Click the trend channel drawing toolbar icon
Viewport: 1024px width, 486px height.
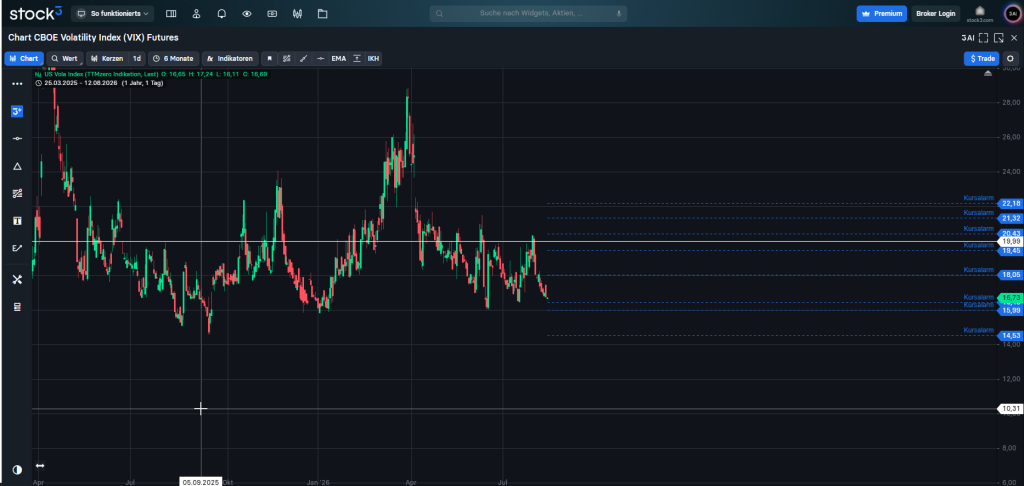pyautogui.click(x=286, y=58)
